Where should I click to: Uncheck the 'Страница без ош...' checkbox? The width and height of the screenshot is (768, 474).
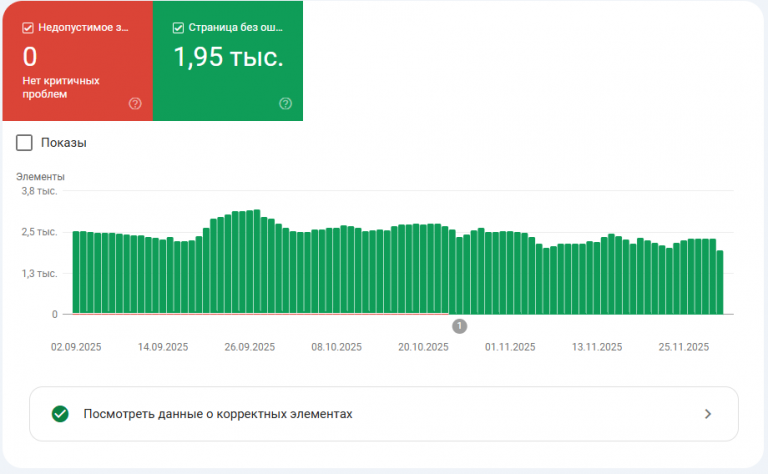coord(178,28)
